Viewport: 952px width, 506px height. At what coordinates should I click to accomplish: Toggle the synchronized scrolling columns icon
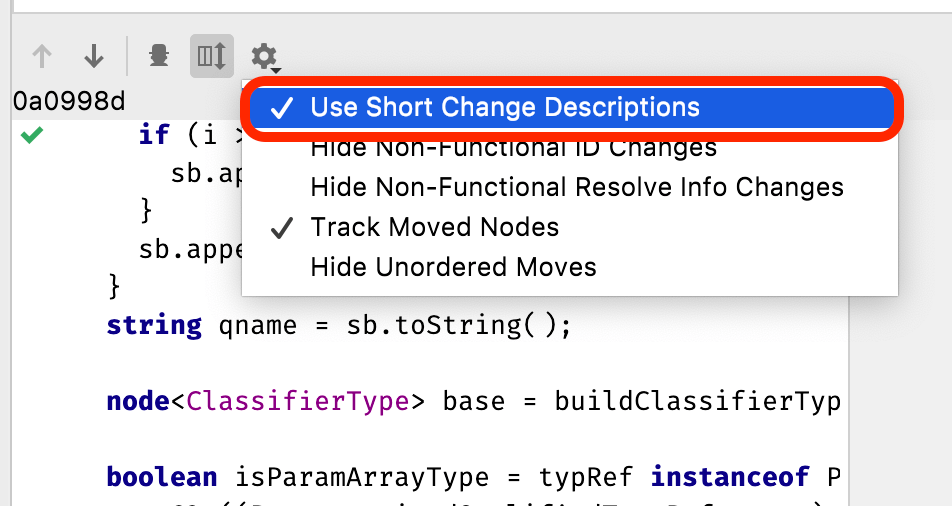(212, 56)
